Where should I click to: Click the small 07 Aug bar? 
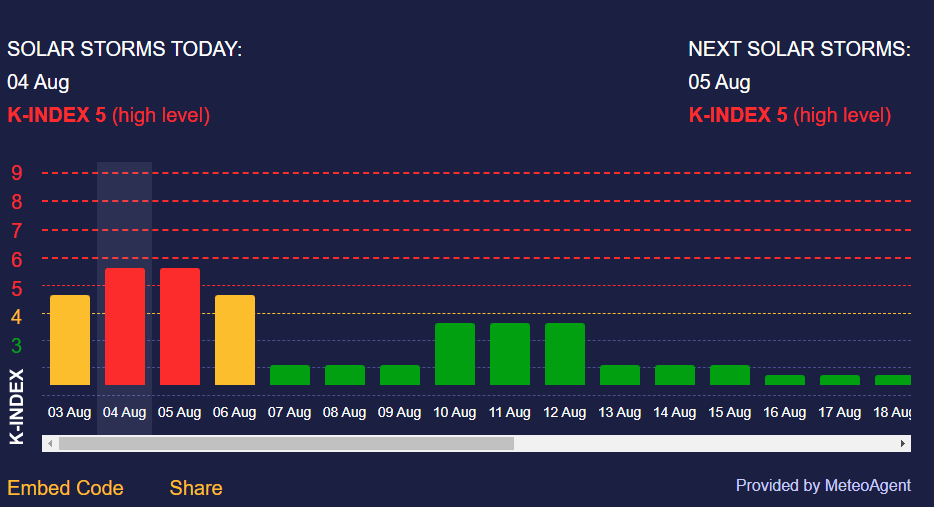290,375
